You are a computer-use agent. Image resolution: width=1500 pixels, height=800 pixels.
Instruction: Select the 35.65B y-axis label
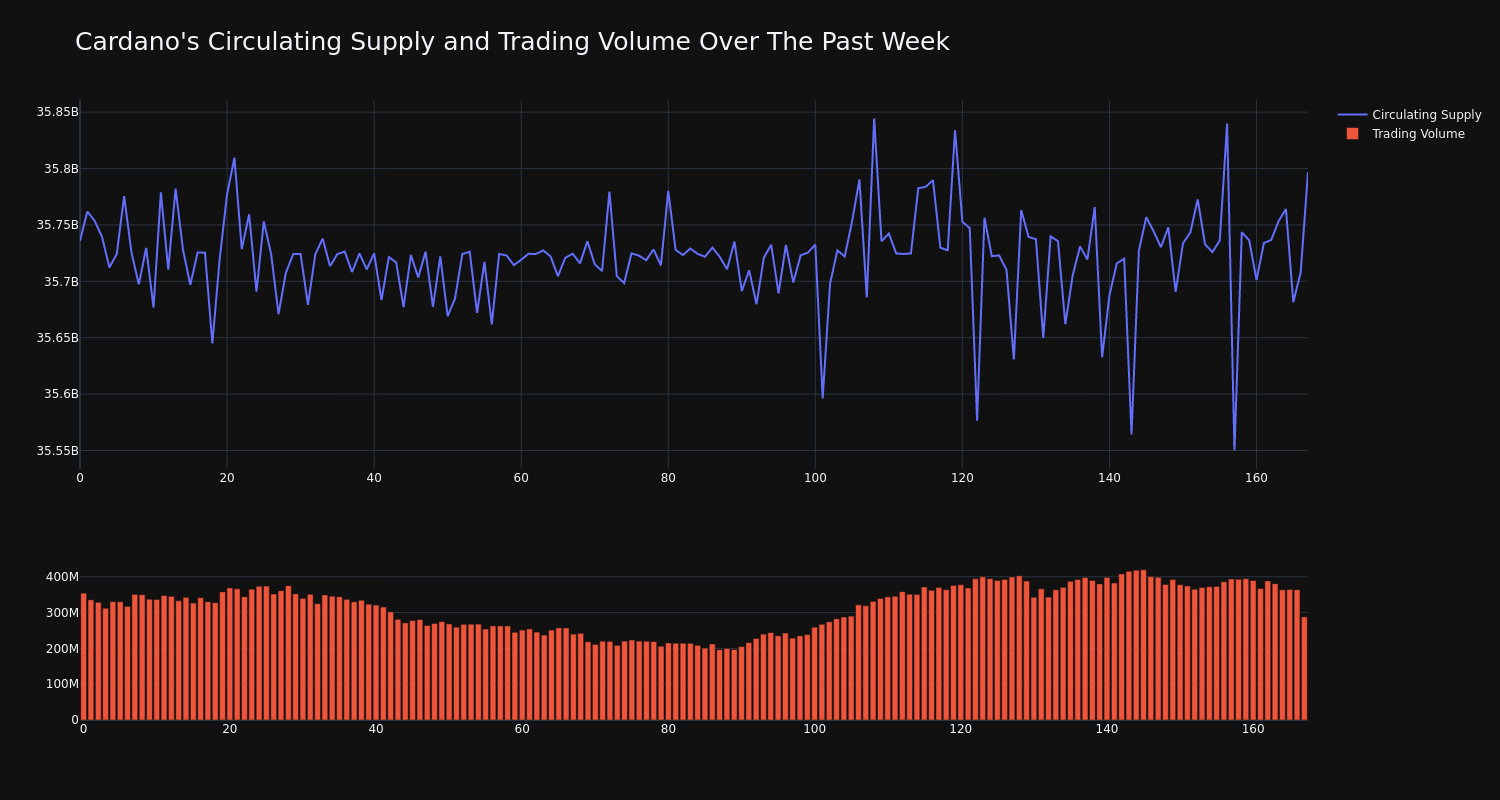click(57, 338)
